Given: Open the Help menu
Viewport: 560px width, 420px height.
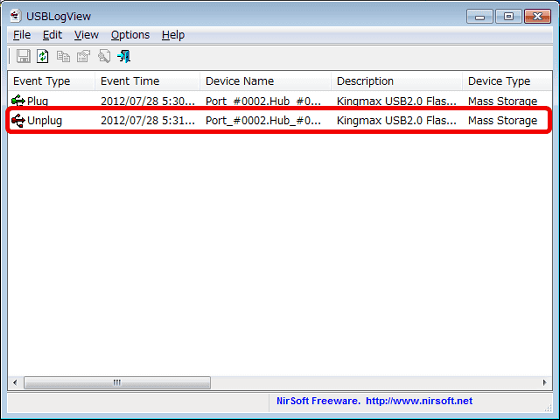Looking at the screenshot, I should (173, 35).
